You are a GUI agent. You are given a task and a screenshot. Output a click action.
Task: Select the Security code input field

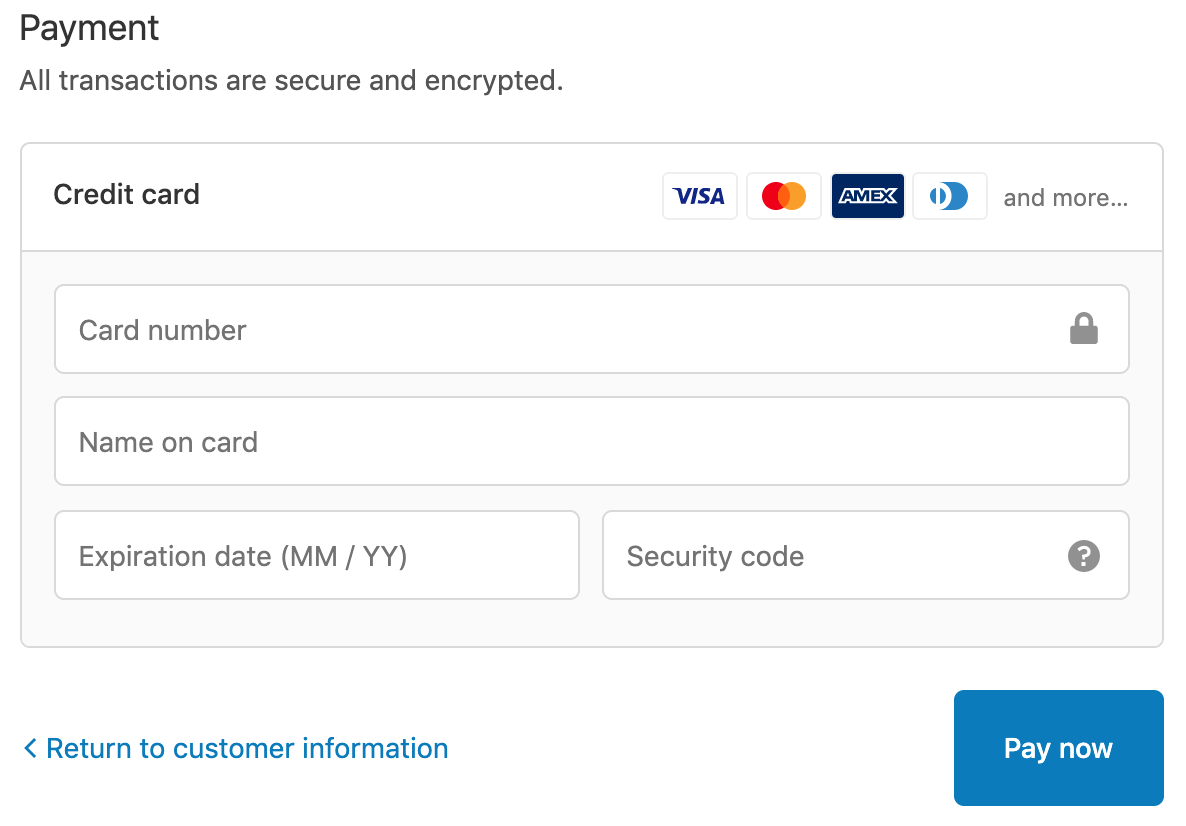pyautogui.click(x=865, y=555)
